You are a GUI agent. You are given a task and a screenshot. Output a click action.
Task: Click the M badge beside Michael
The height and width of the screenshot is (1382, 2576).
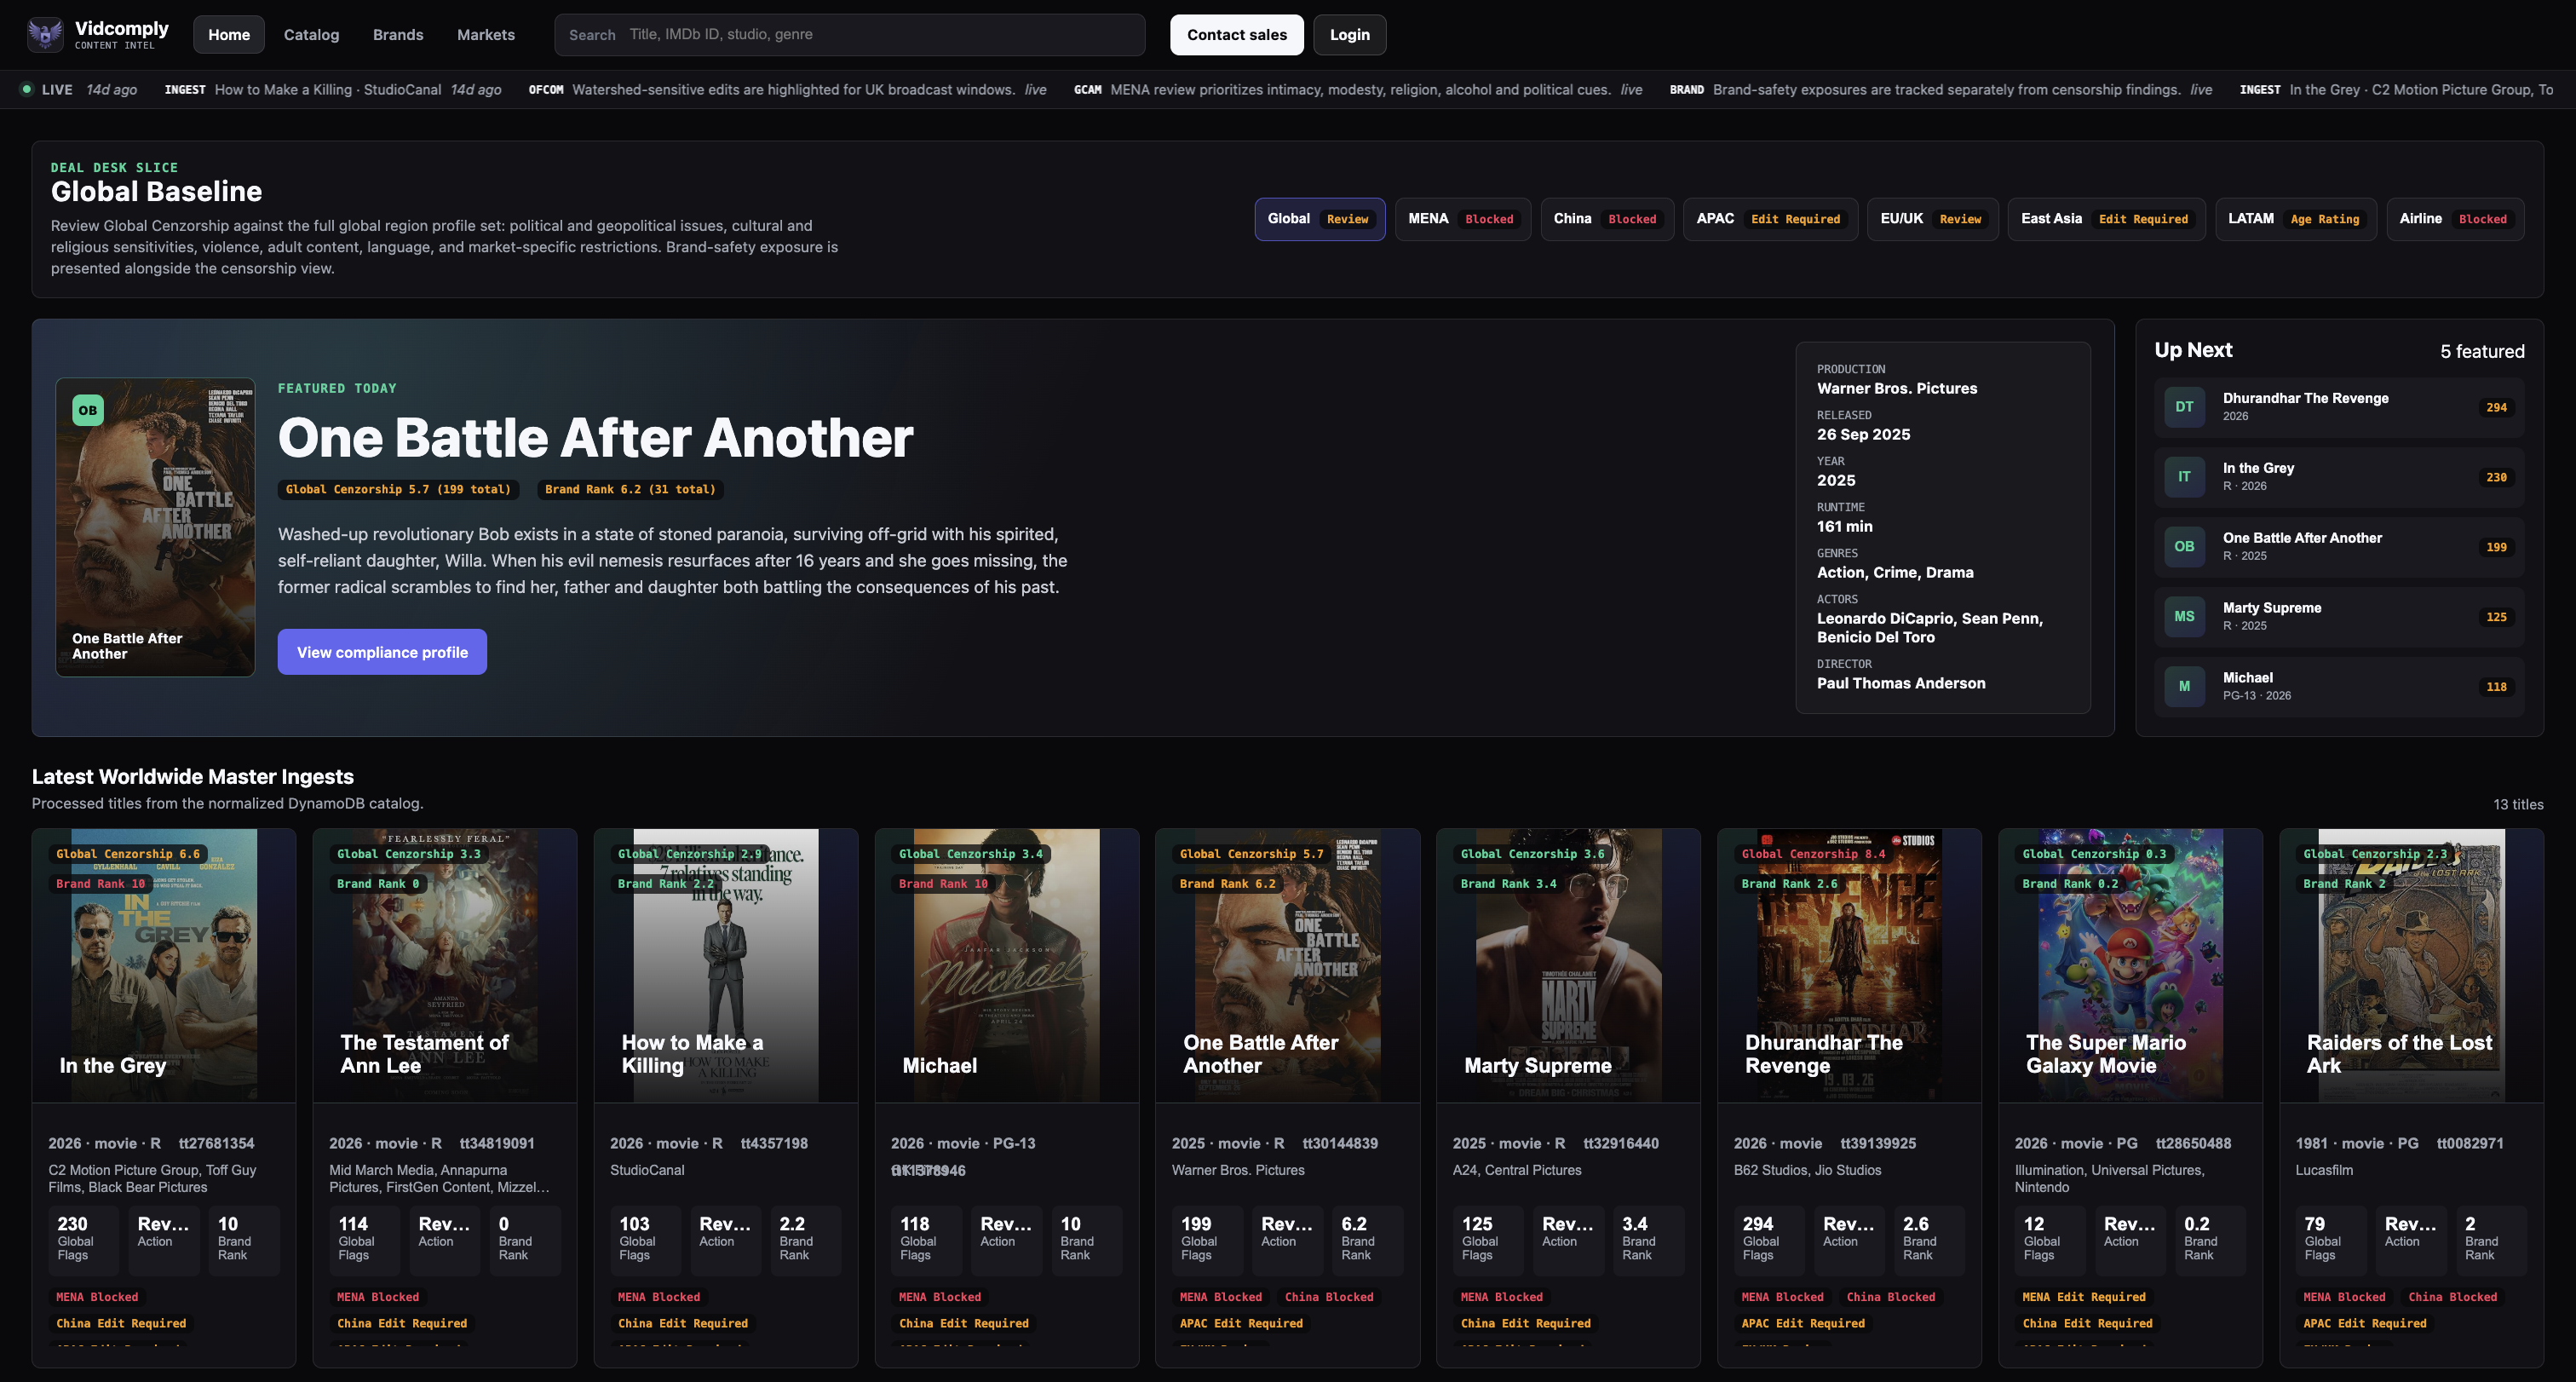tap(2184, 687)
